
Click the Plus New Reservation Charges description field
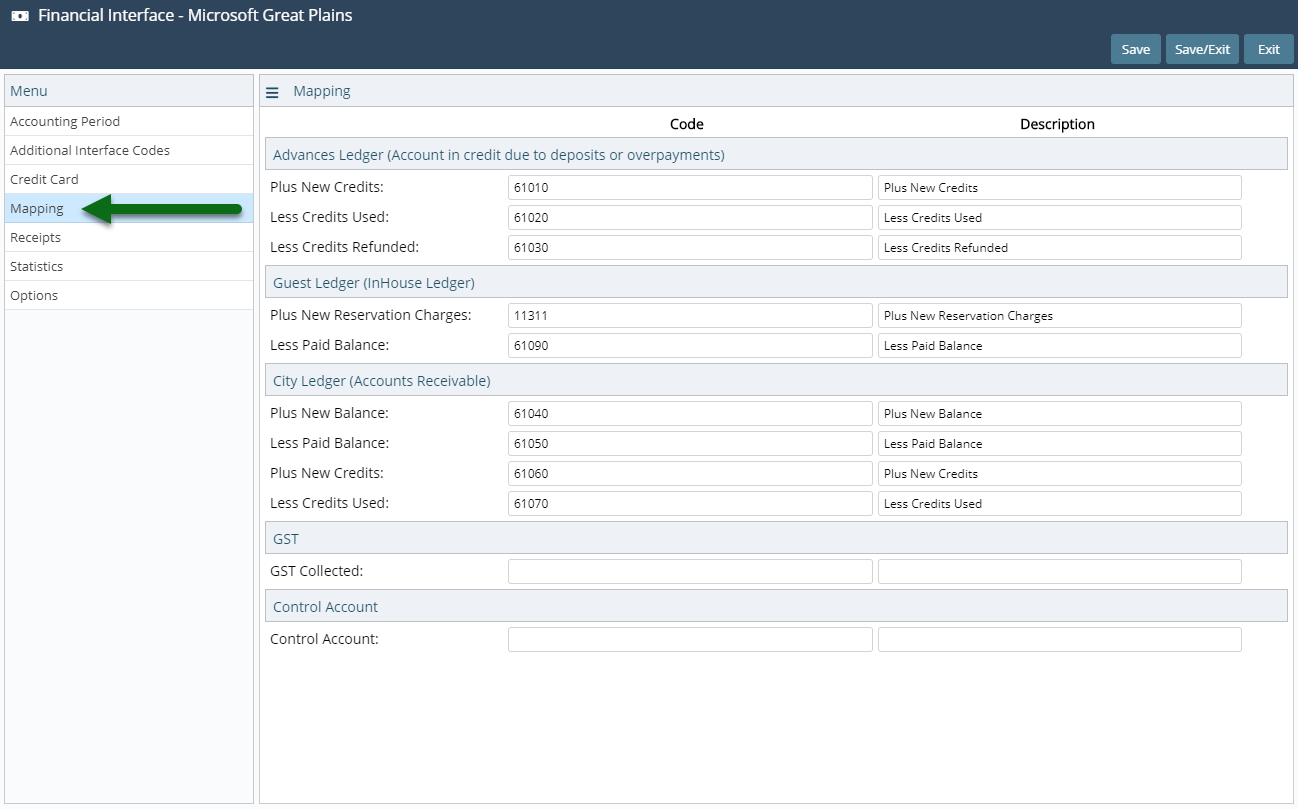tap(1060, 315)
